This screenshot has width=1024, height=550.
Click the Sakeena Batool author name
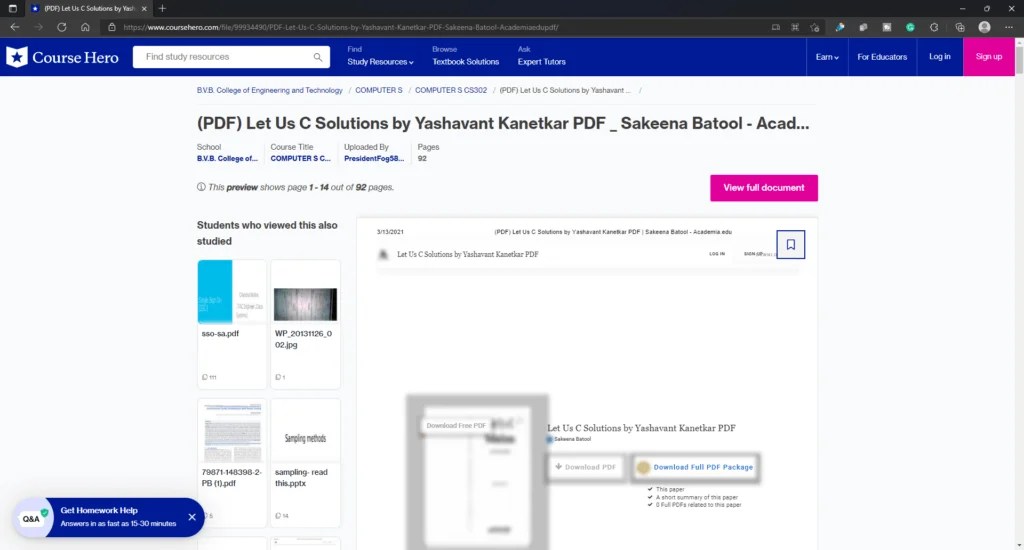(x=572, y=439)
